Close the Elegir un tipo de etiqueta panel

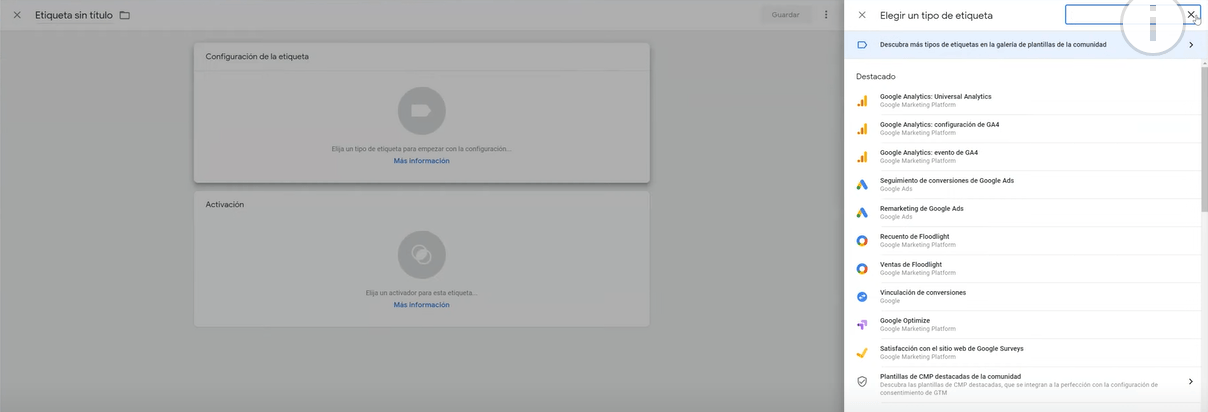tap(862, 15)
